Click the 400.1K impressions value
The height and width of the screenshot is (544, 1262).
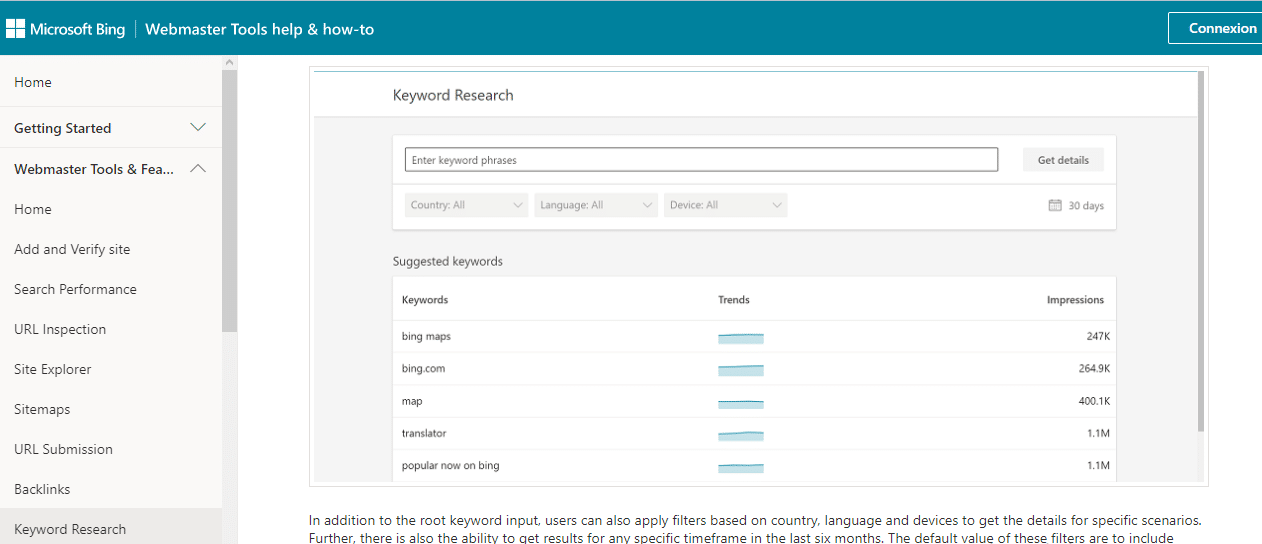click(x=1094, y=401)
